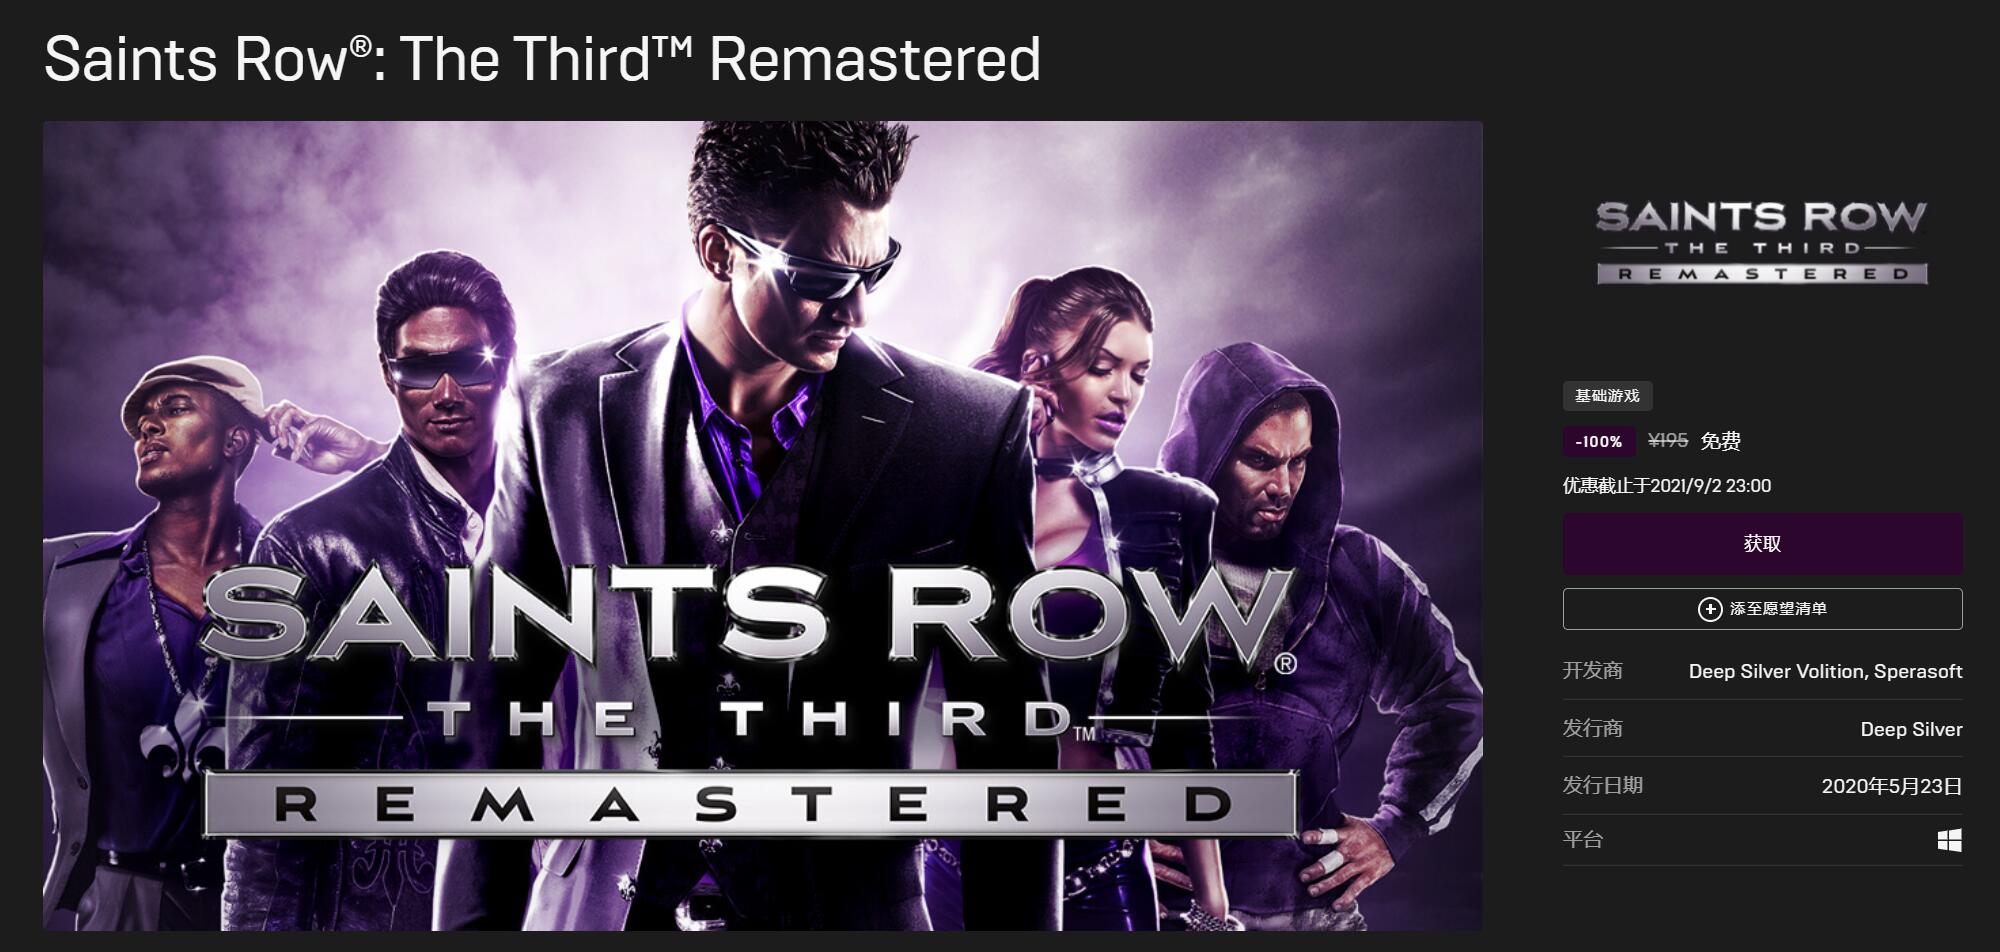2000x952 pixels.
Task: Click the 平台 platform row label
Action: pos(1583,839)
